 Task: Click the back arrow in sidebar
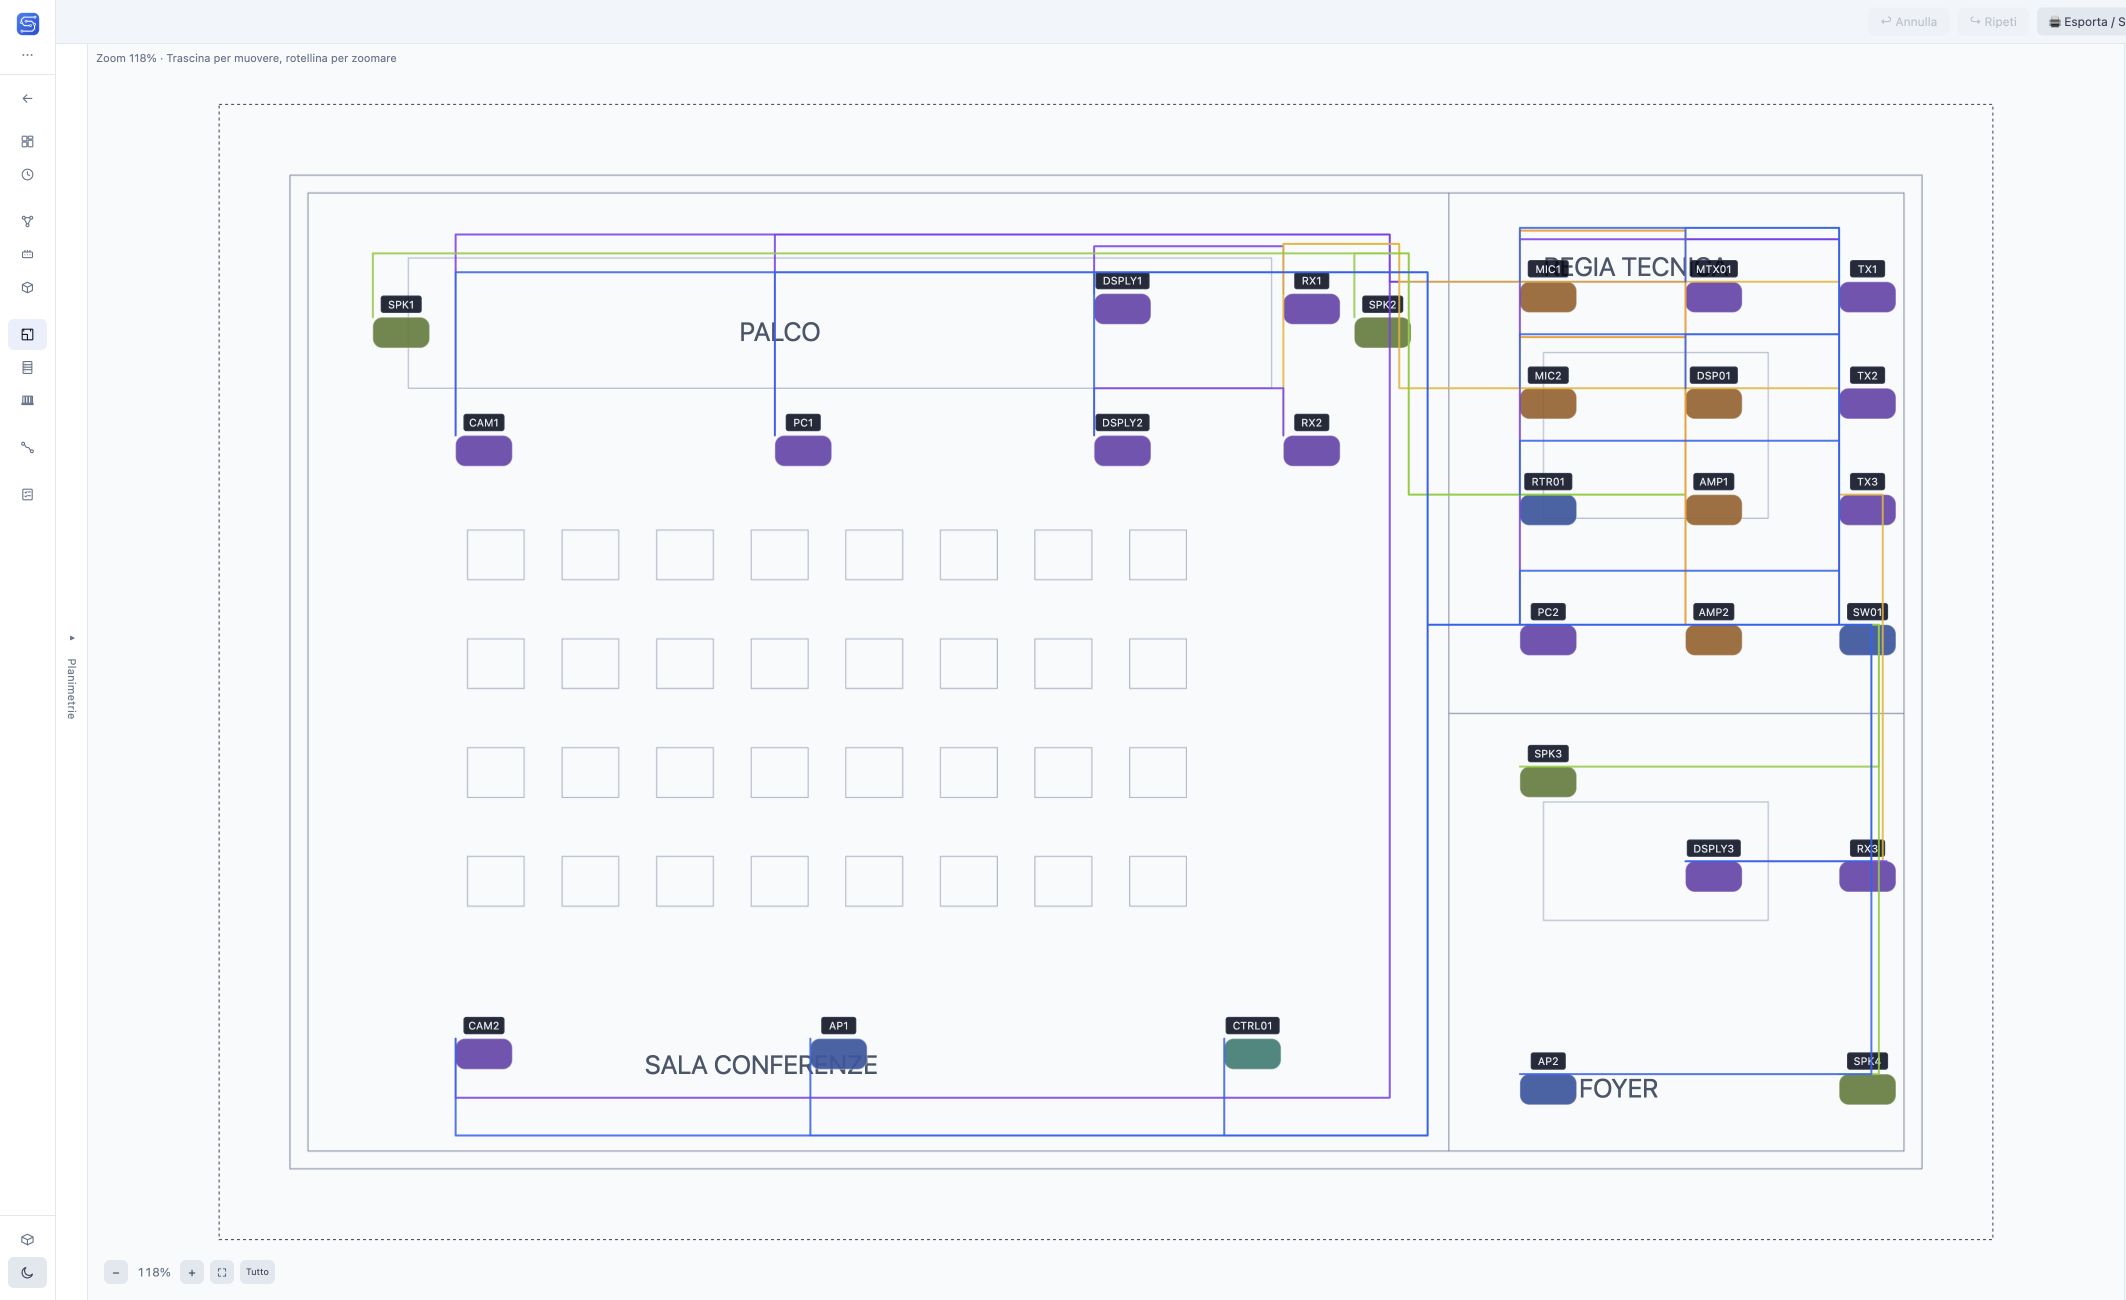[28, 99]
